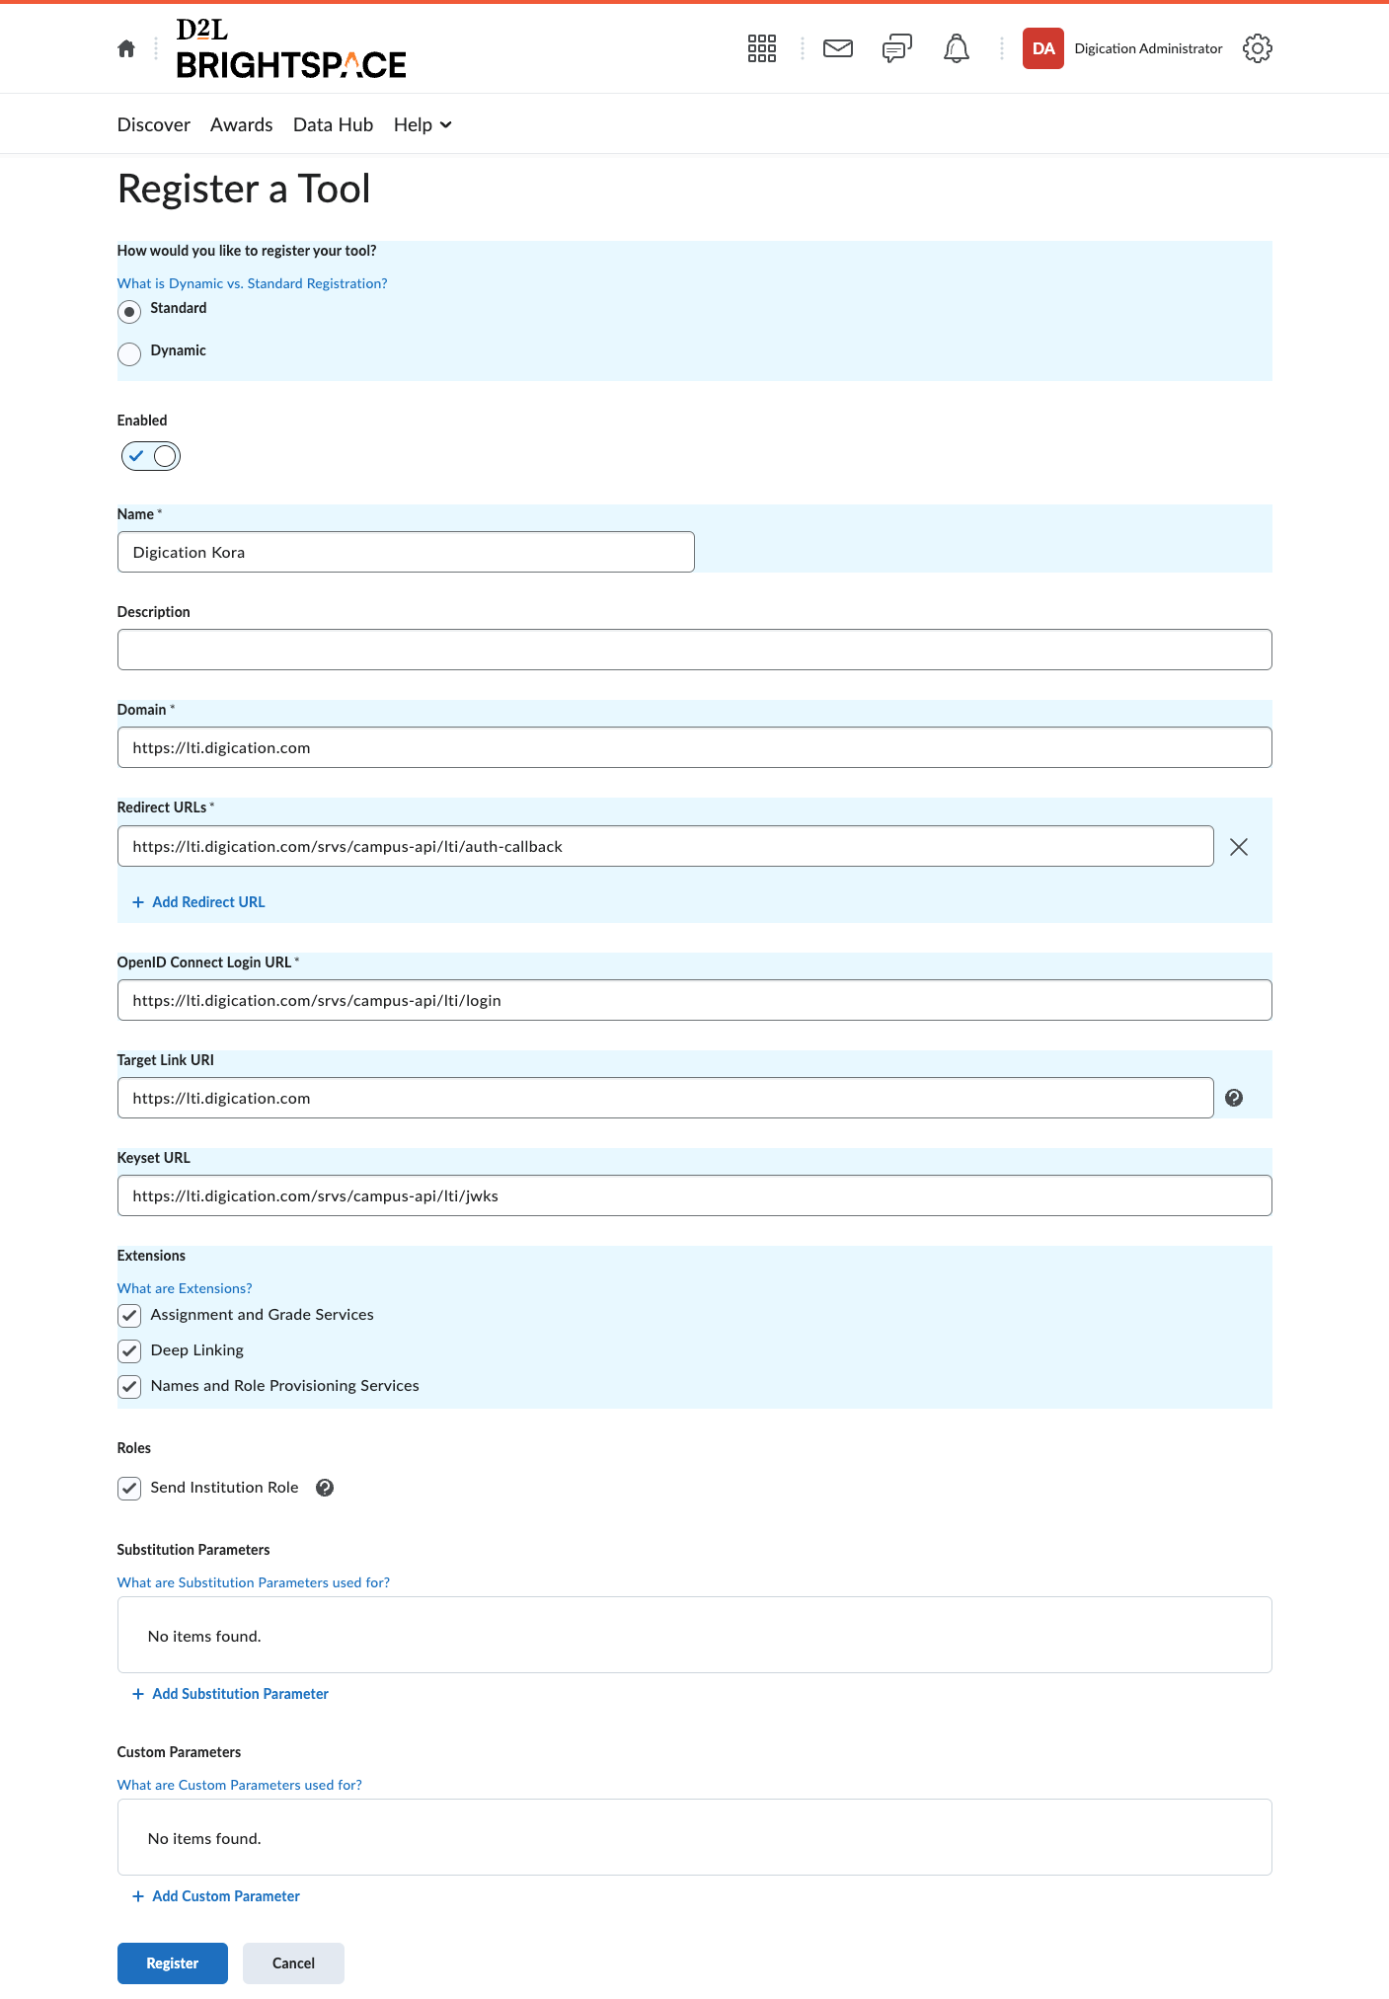Image resolution: width=1389 pixels, height=1999 pixels.
Task: Open the subscription alerts chat icon
Action: click(896, 48)
